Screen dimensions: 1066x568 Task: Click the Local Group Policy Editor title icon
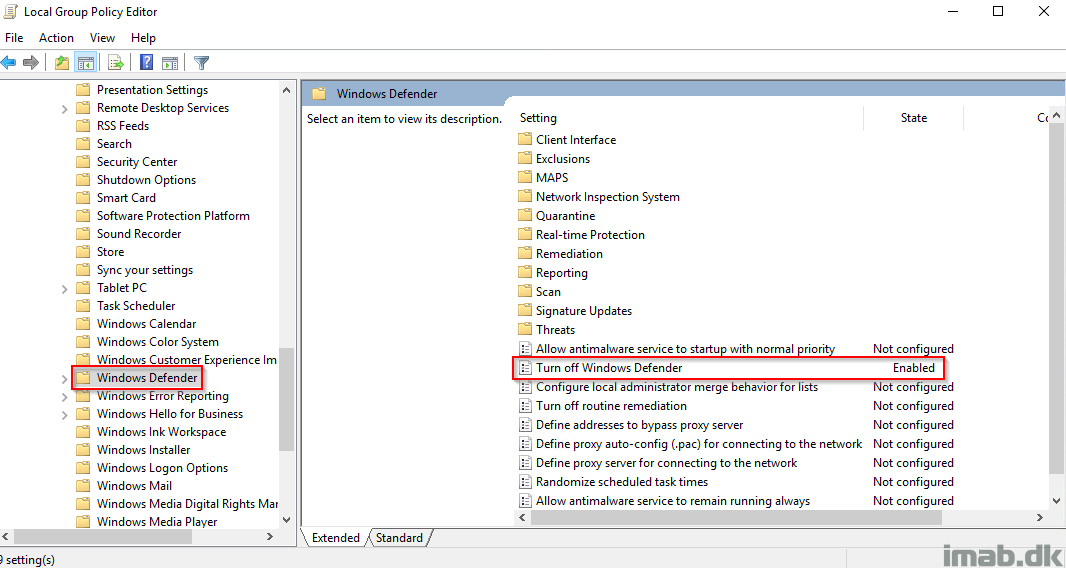tap(10, 12)
